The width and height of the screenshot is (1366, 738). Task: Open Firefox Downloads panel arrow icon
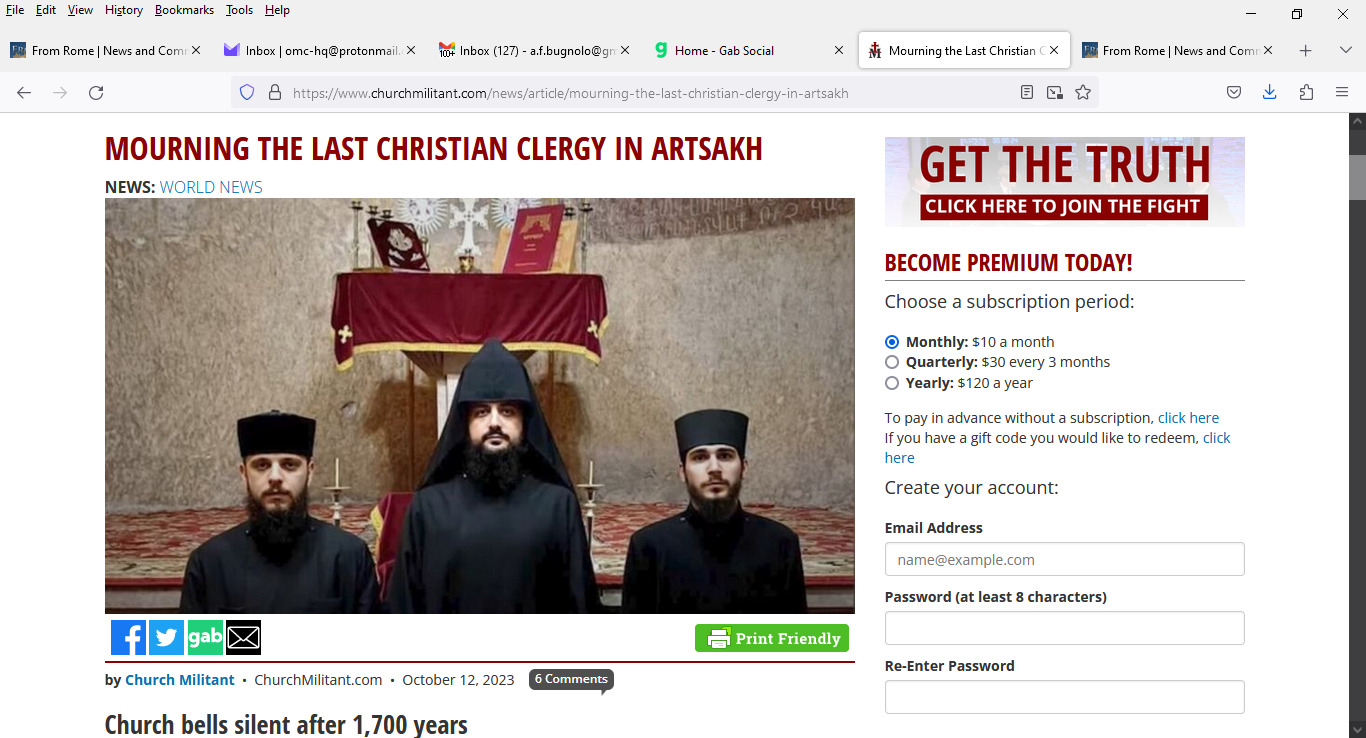(1269, 93)
